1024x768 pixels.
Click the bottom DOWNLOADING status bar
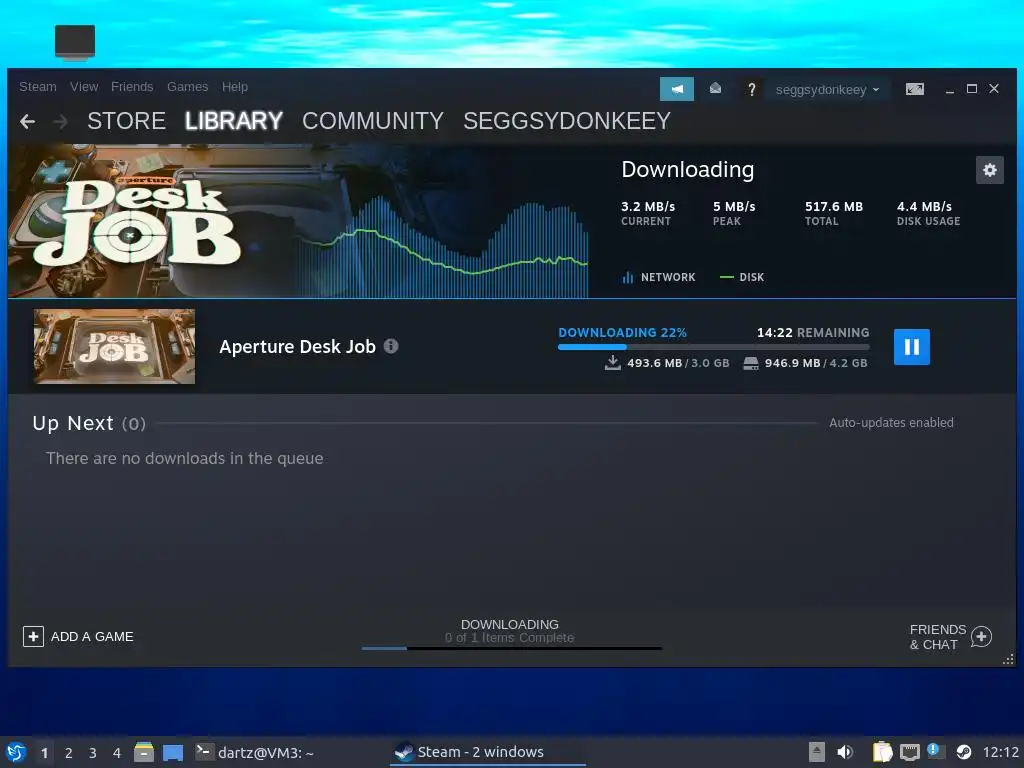click(511, 648)
